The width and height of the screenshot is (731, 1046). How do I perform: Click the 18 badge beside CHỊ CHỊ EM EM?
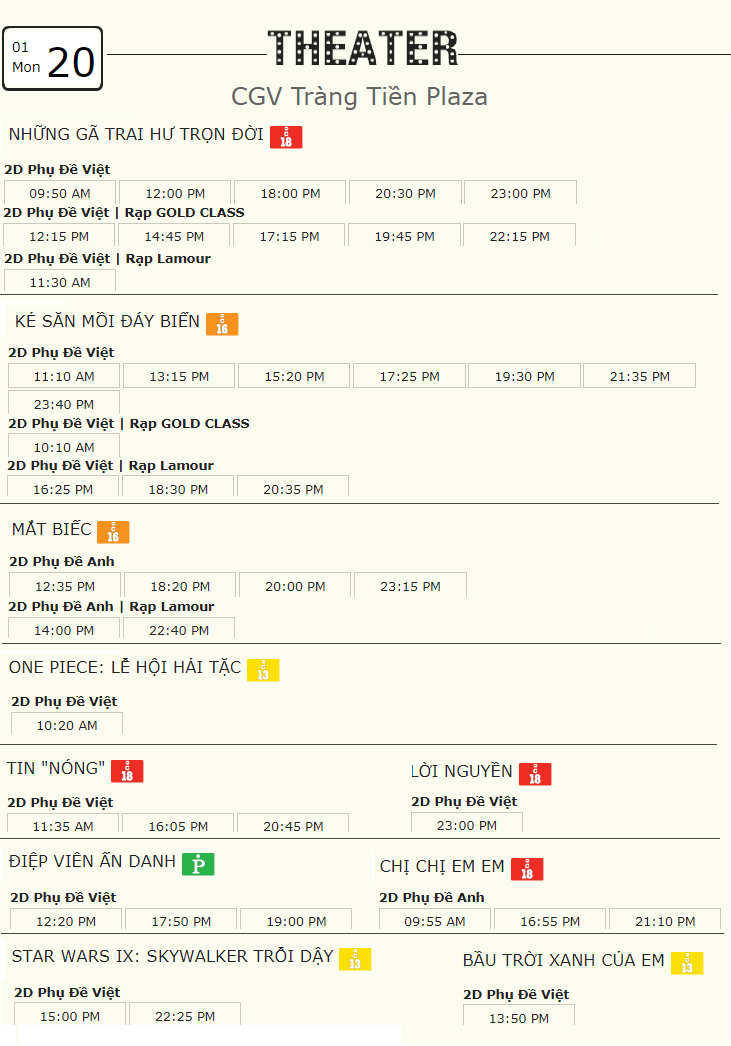527,869
